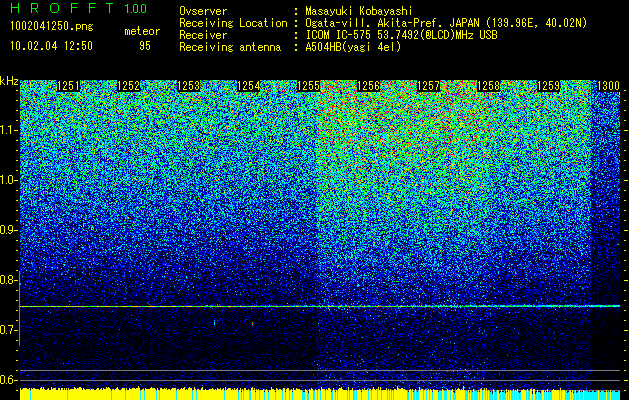This screenshot has height=400, width=629.
Task: Click the 1257 time marker
Action: coord(429,86)
